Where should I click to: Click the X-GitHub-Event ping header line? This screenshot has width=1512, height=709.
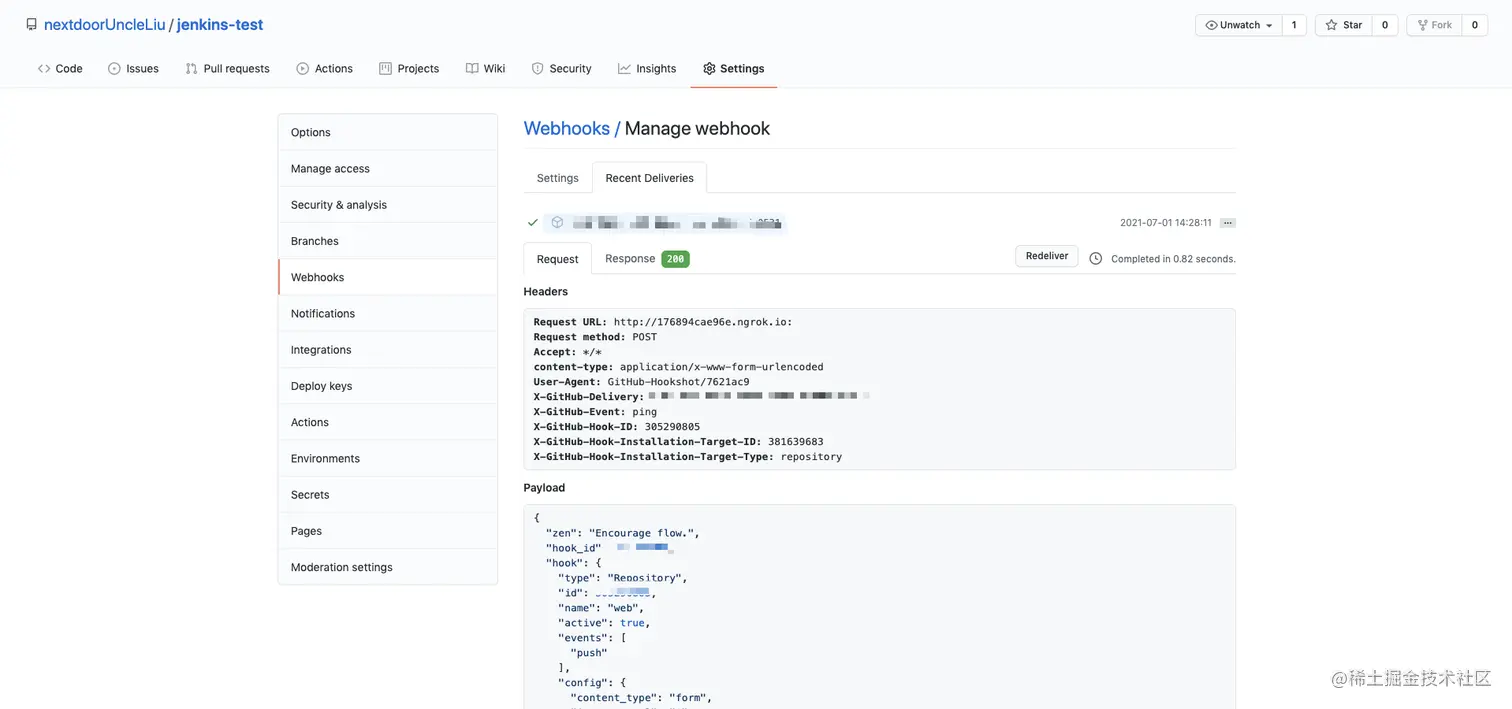click(x=595, y=412)
